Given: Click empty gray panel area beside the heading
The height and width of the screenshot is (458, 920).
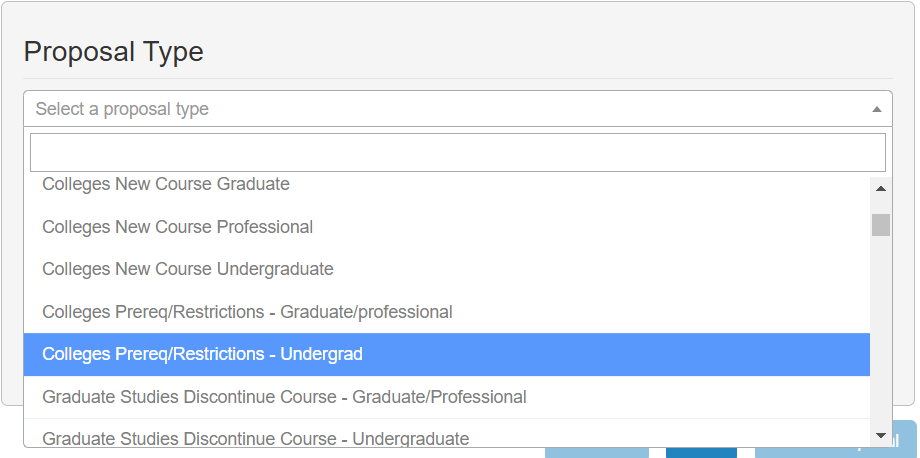Looking at the screenshot, I should click(550, 50).
